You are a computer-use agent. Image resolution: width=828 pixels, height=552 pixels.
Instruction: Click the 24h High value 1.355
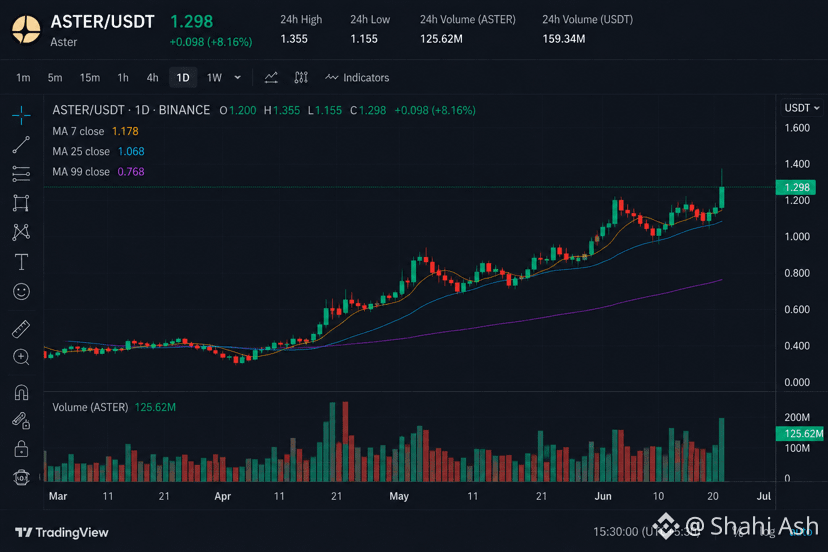point(294,39)
